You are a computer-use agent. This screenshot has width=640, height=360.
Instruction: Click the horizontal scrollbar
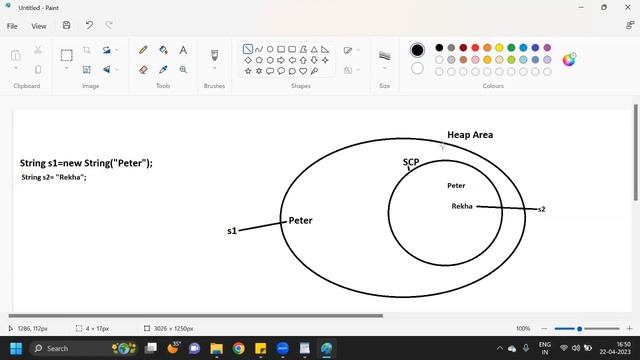[196, 316]
